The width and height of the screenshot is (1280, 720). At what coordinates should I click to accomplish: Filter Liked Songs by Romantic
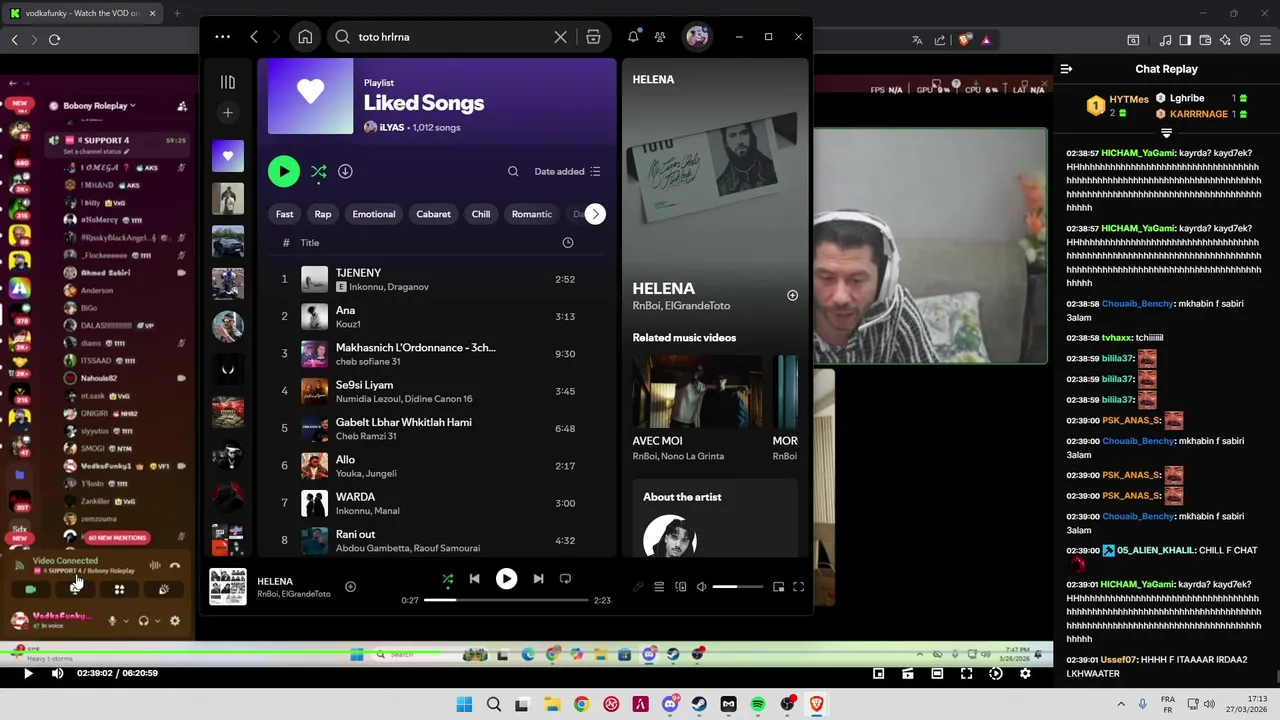pos(532,214)
